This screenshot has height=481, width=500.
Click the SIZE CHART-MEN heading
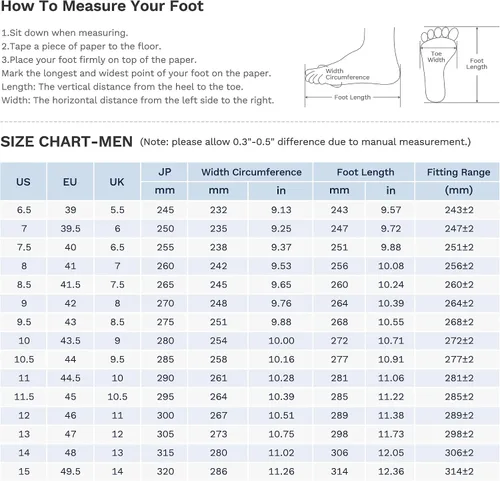tap(67, 142)
